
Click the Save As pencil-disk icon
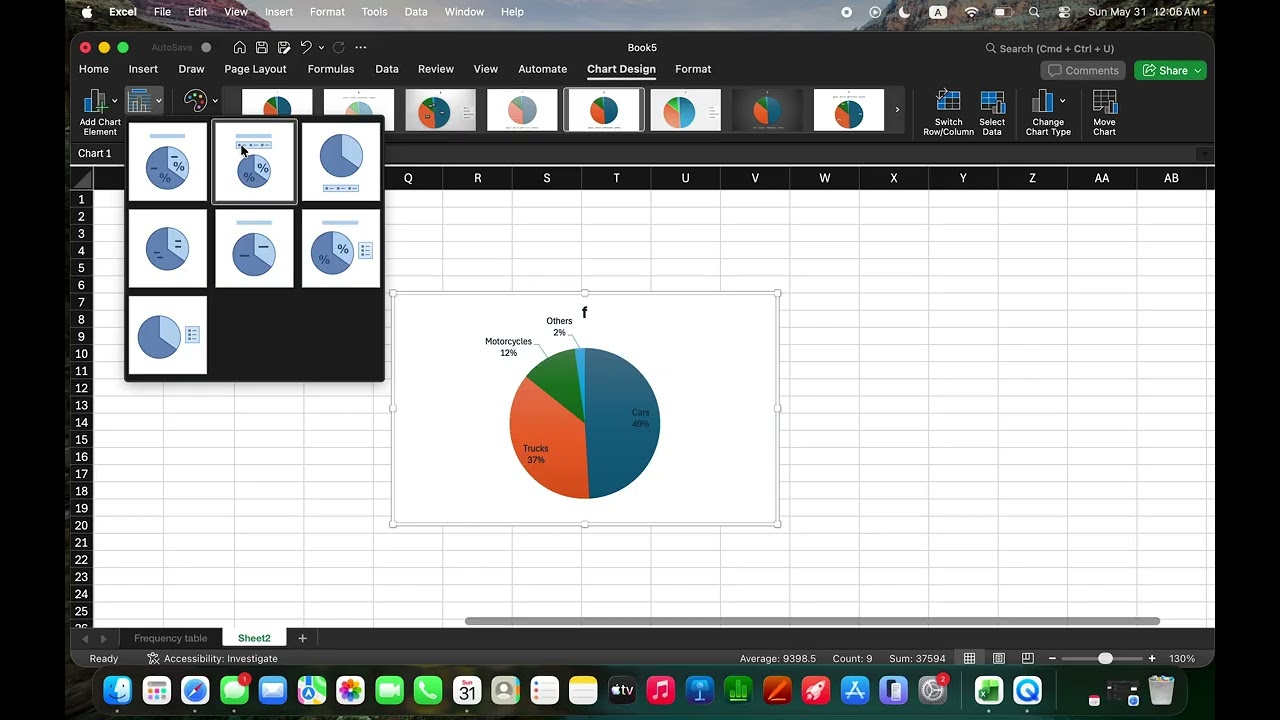284,47
